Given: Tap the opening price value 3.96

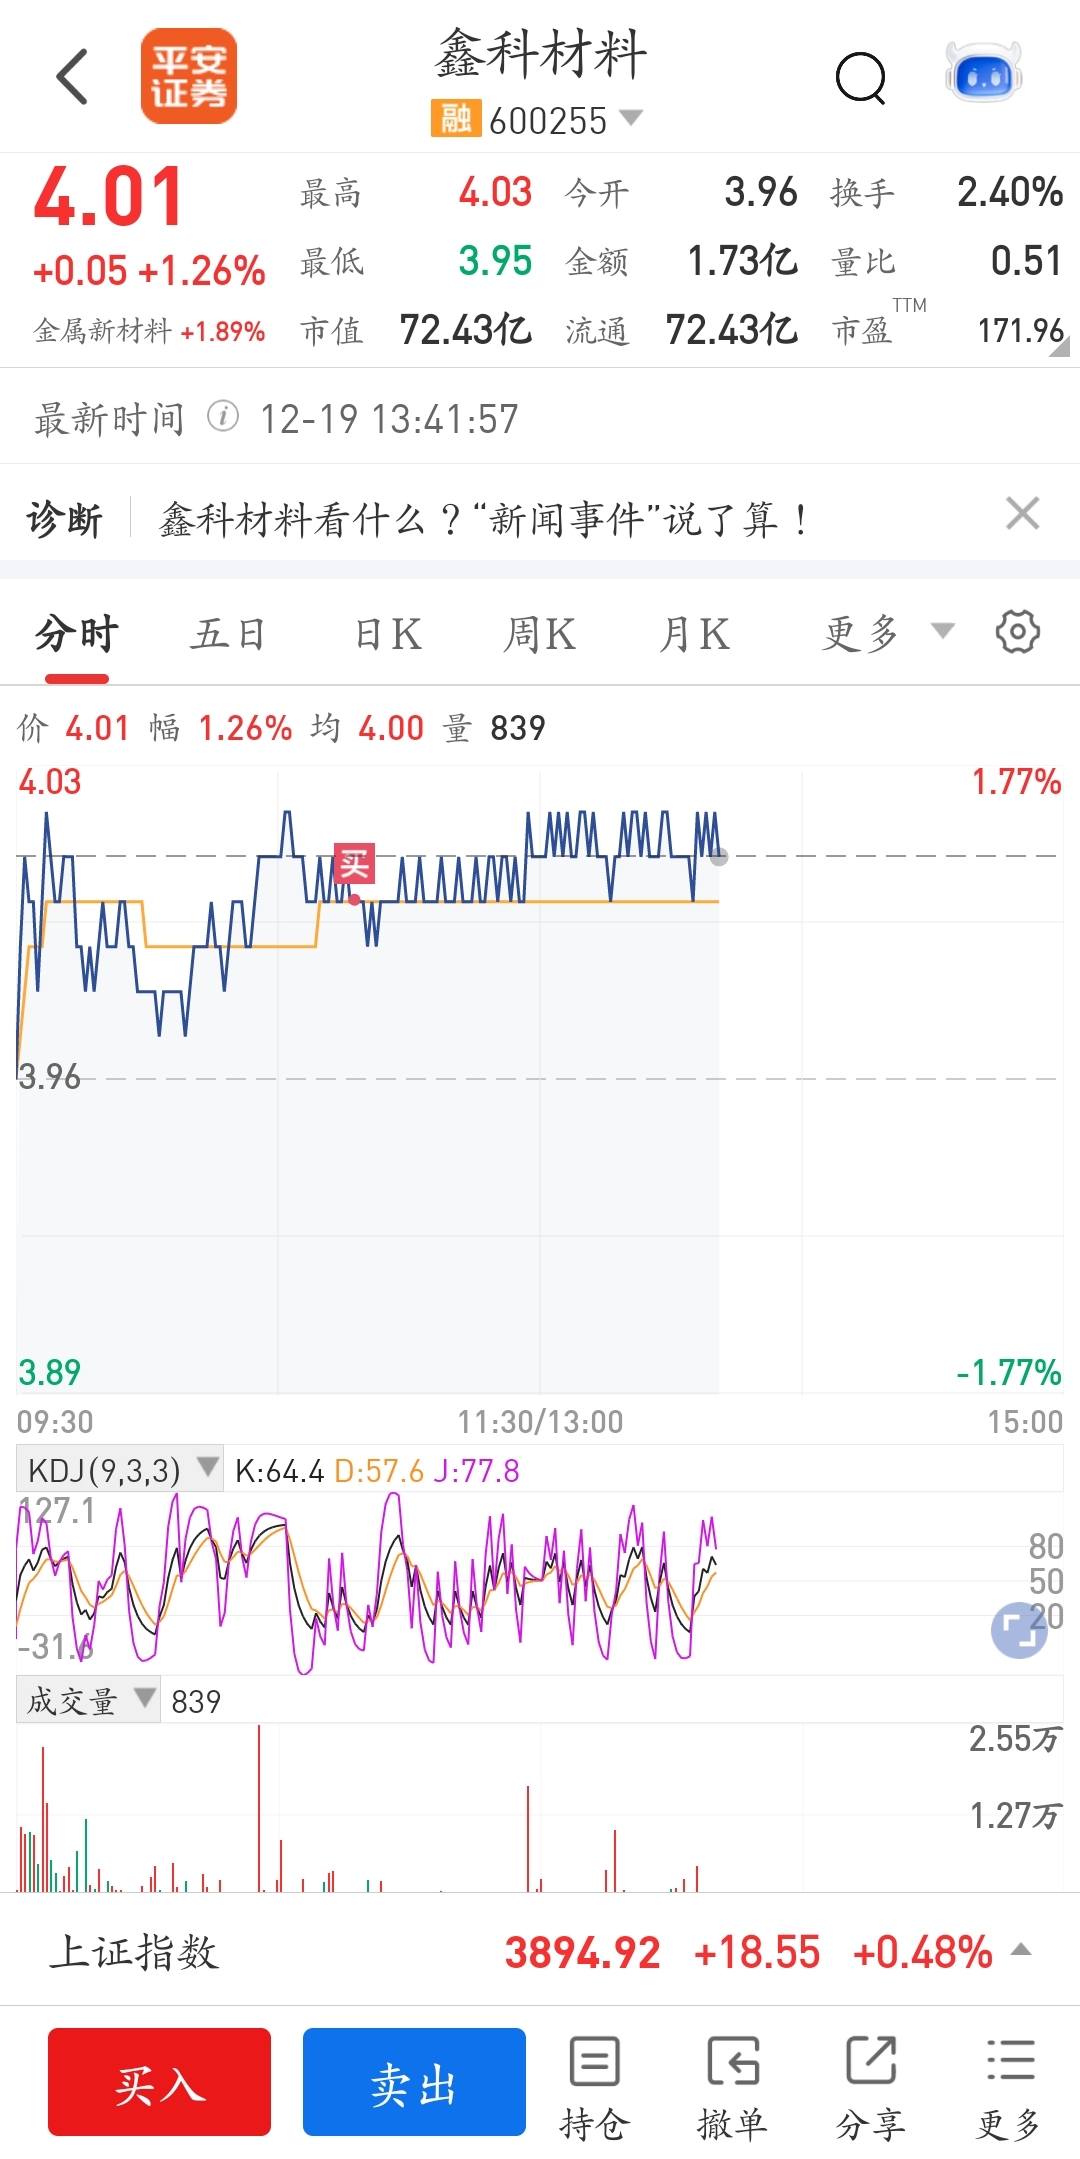Looking at the screenshot, I should tap(760, 192).
